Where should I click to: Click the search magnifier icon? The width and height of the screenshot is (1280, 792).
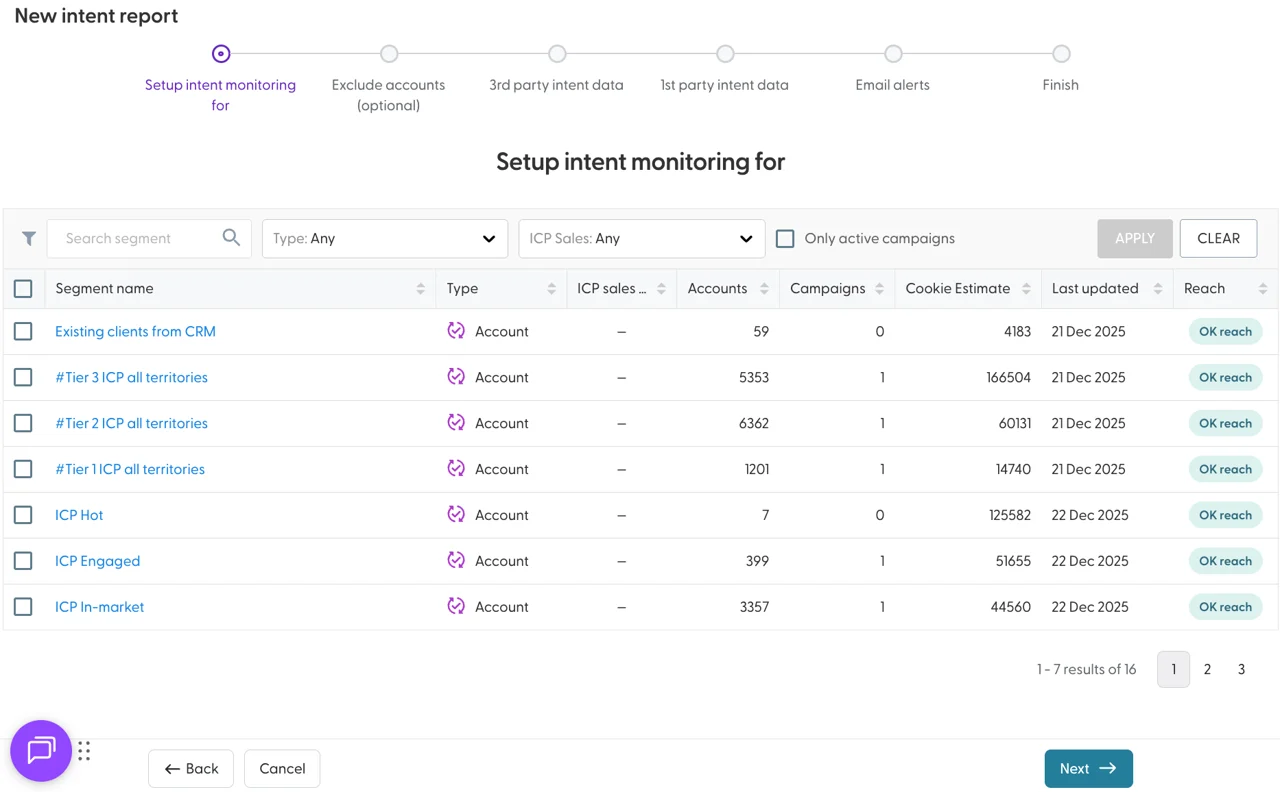tap(231, 237)
